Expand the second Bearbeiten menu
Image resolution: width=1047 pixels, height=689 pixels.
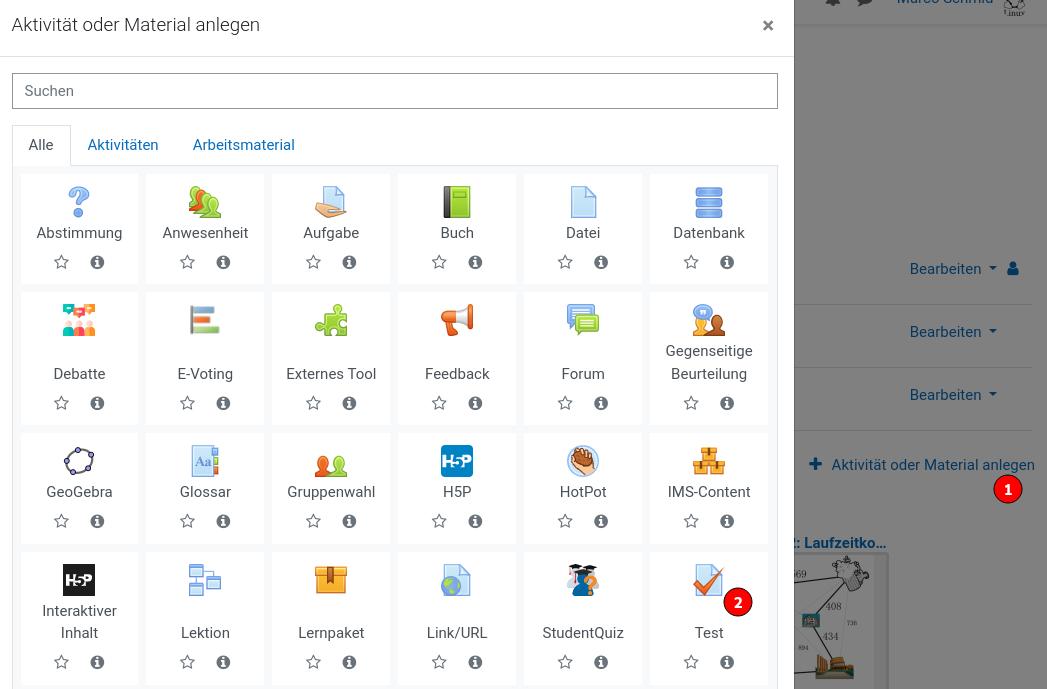point(953,332)
